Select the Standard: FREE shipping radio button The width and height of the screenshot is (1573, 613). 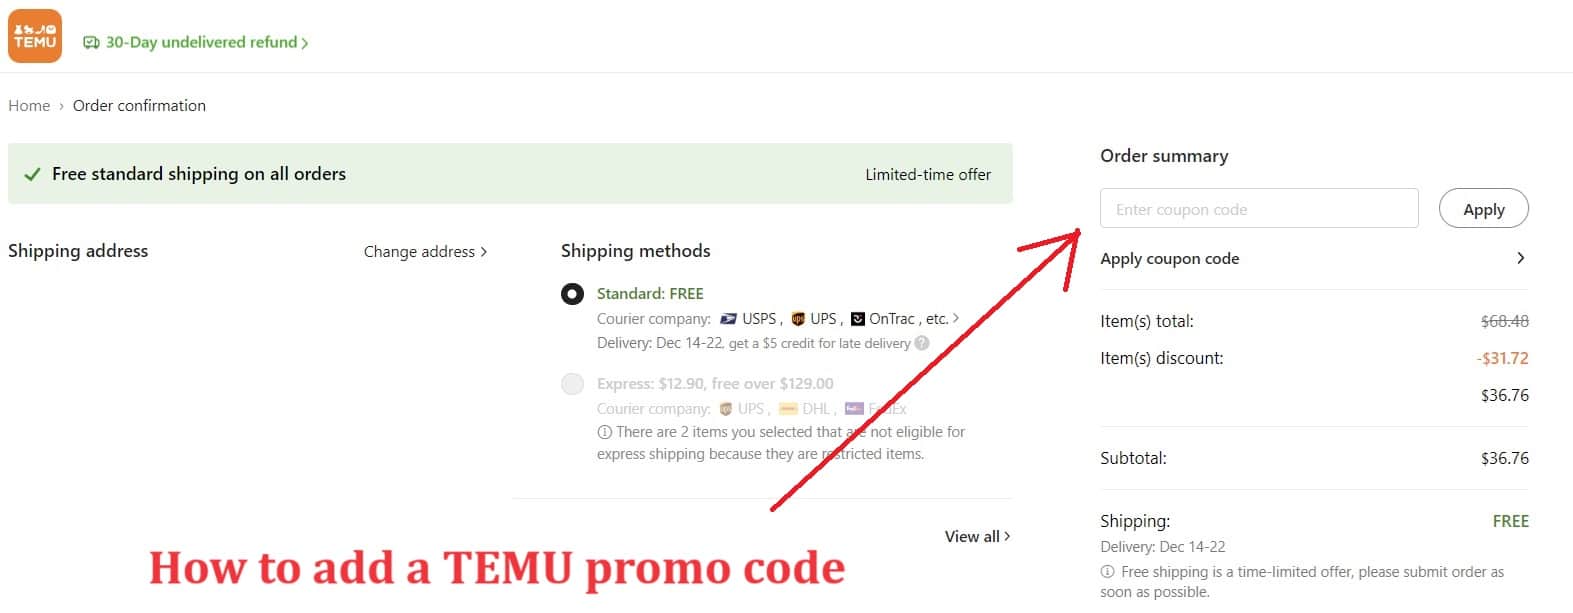572,294
